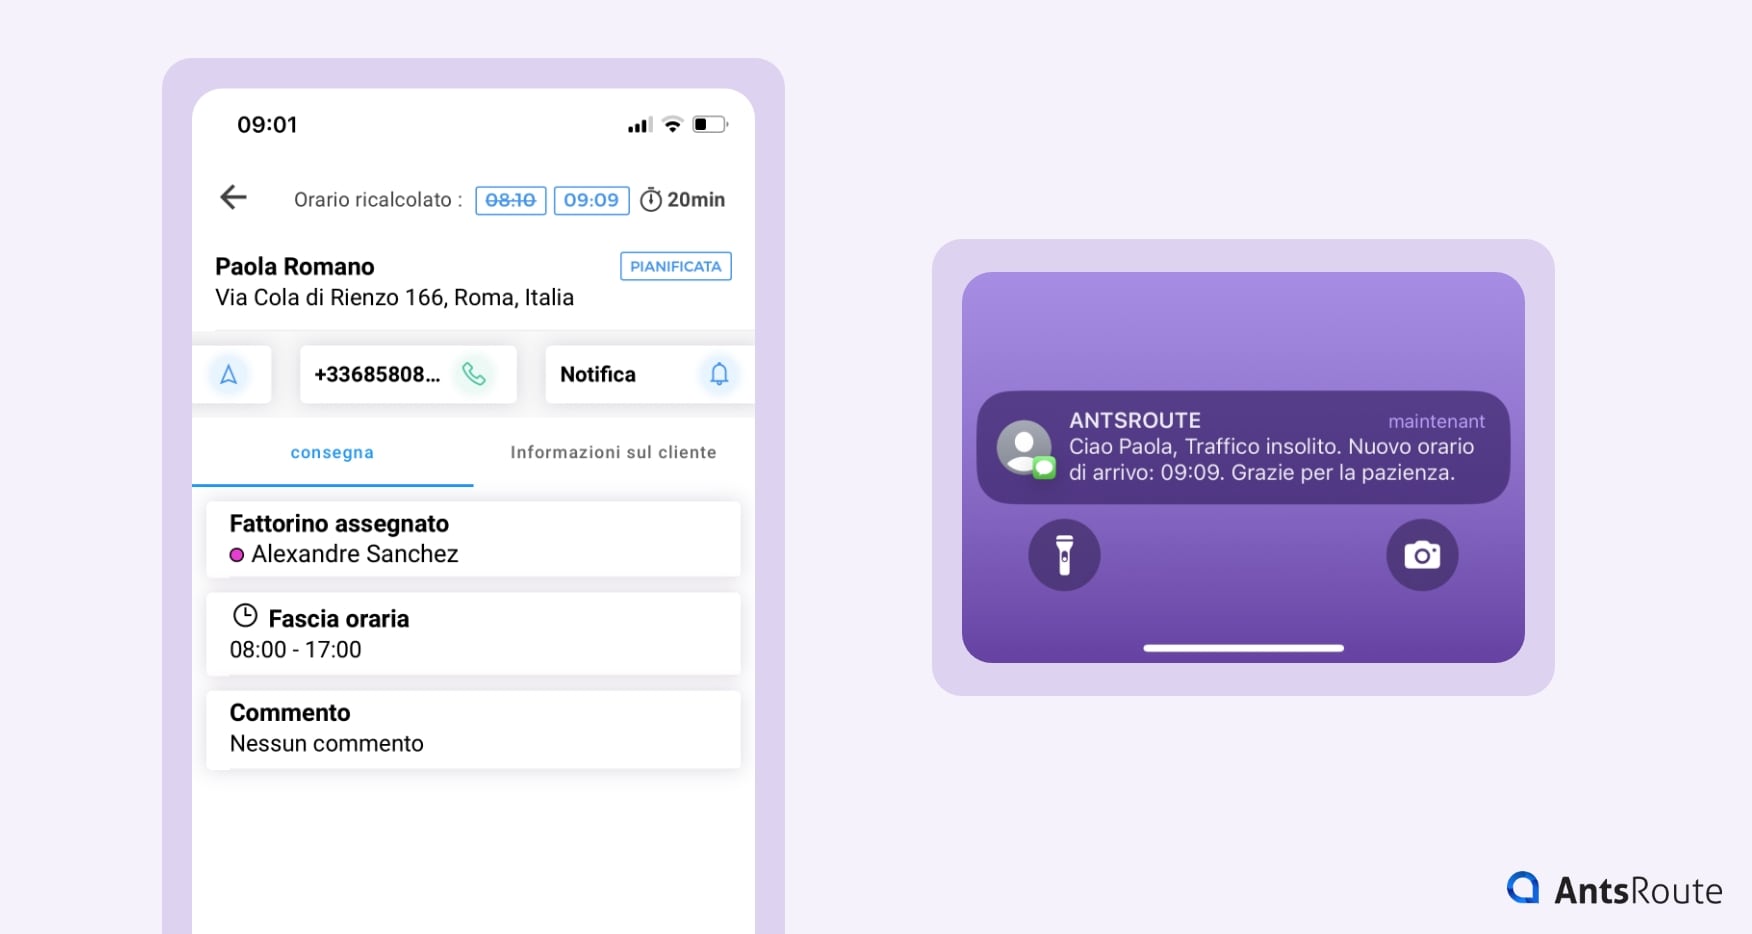Tap the crossed-out 08:10 time box

tap(510, 200)
